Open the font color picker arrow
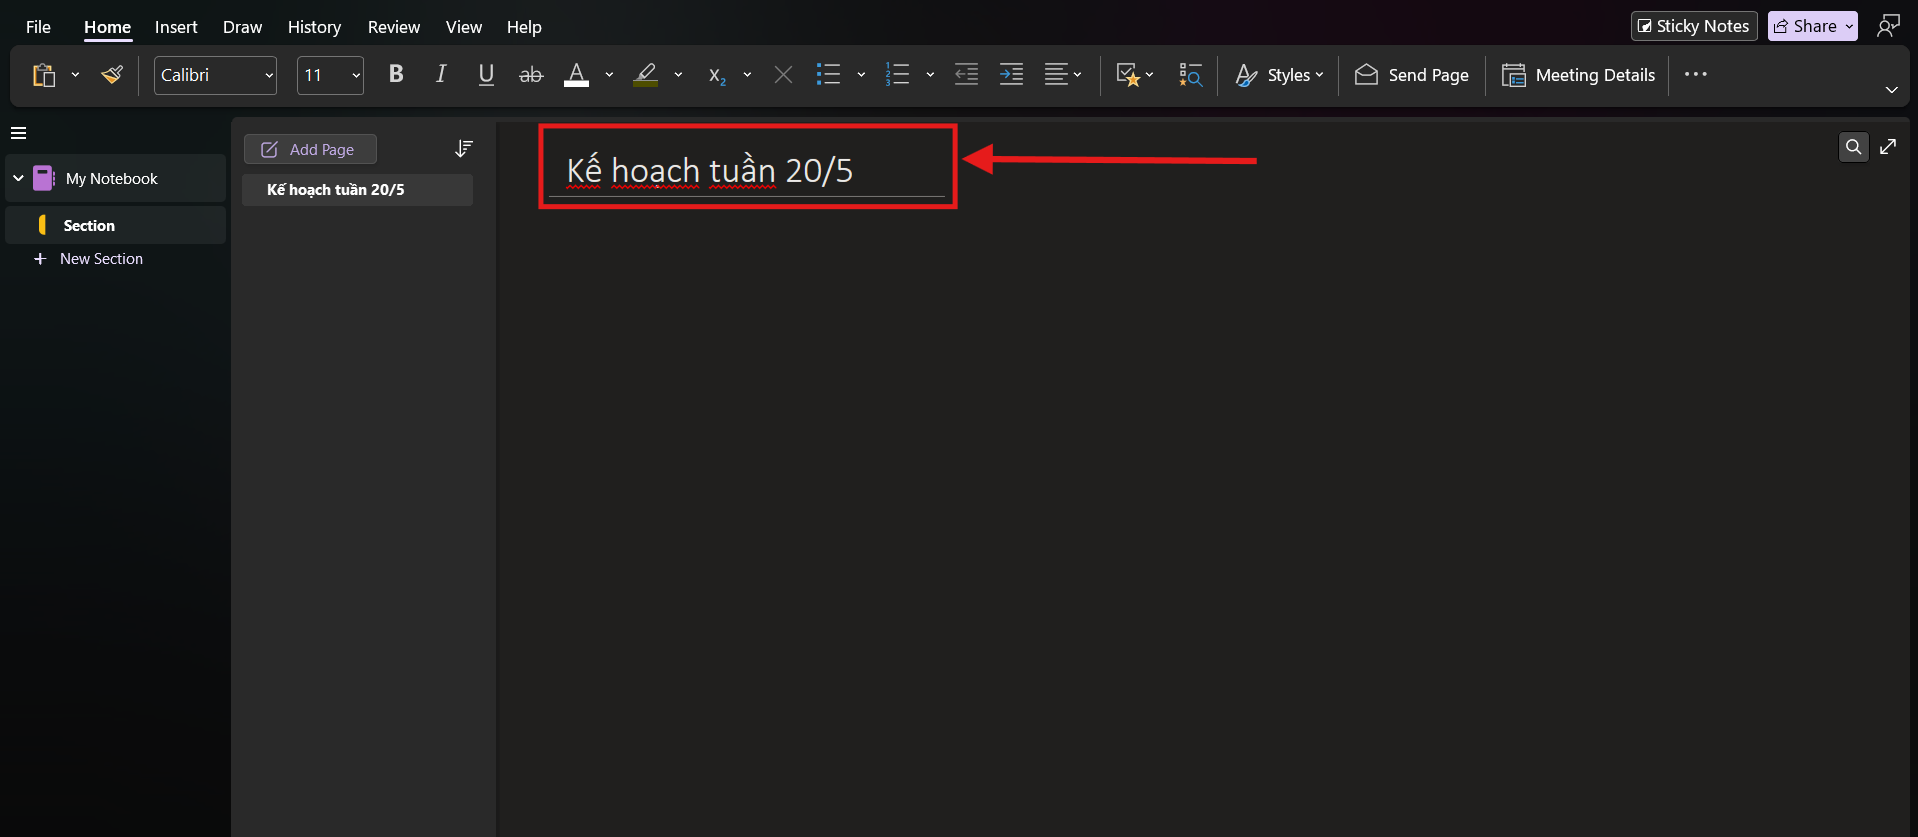 pos(609,75)
